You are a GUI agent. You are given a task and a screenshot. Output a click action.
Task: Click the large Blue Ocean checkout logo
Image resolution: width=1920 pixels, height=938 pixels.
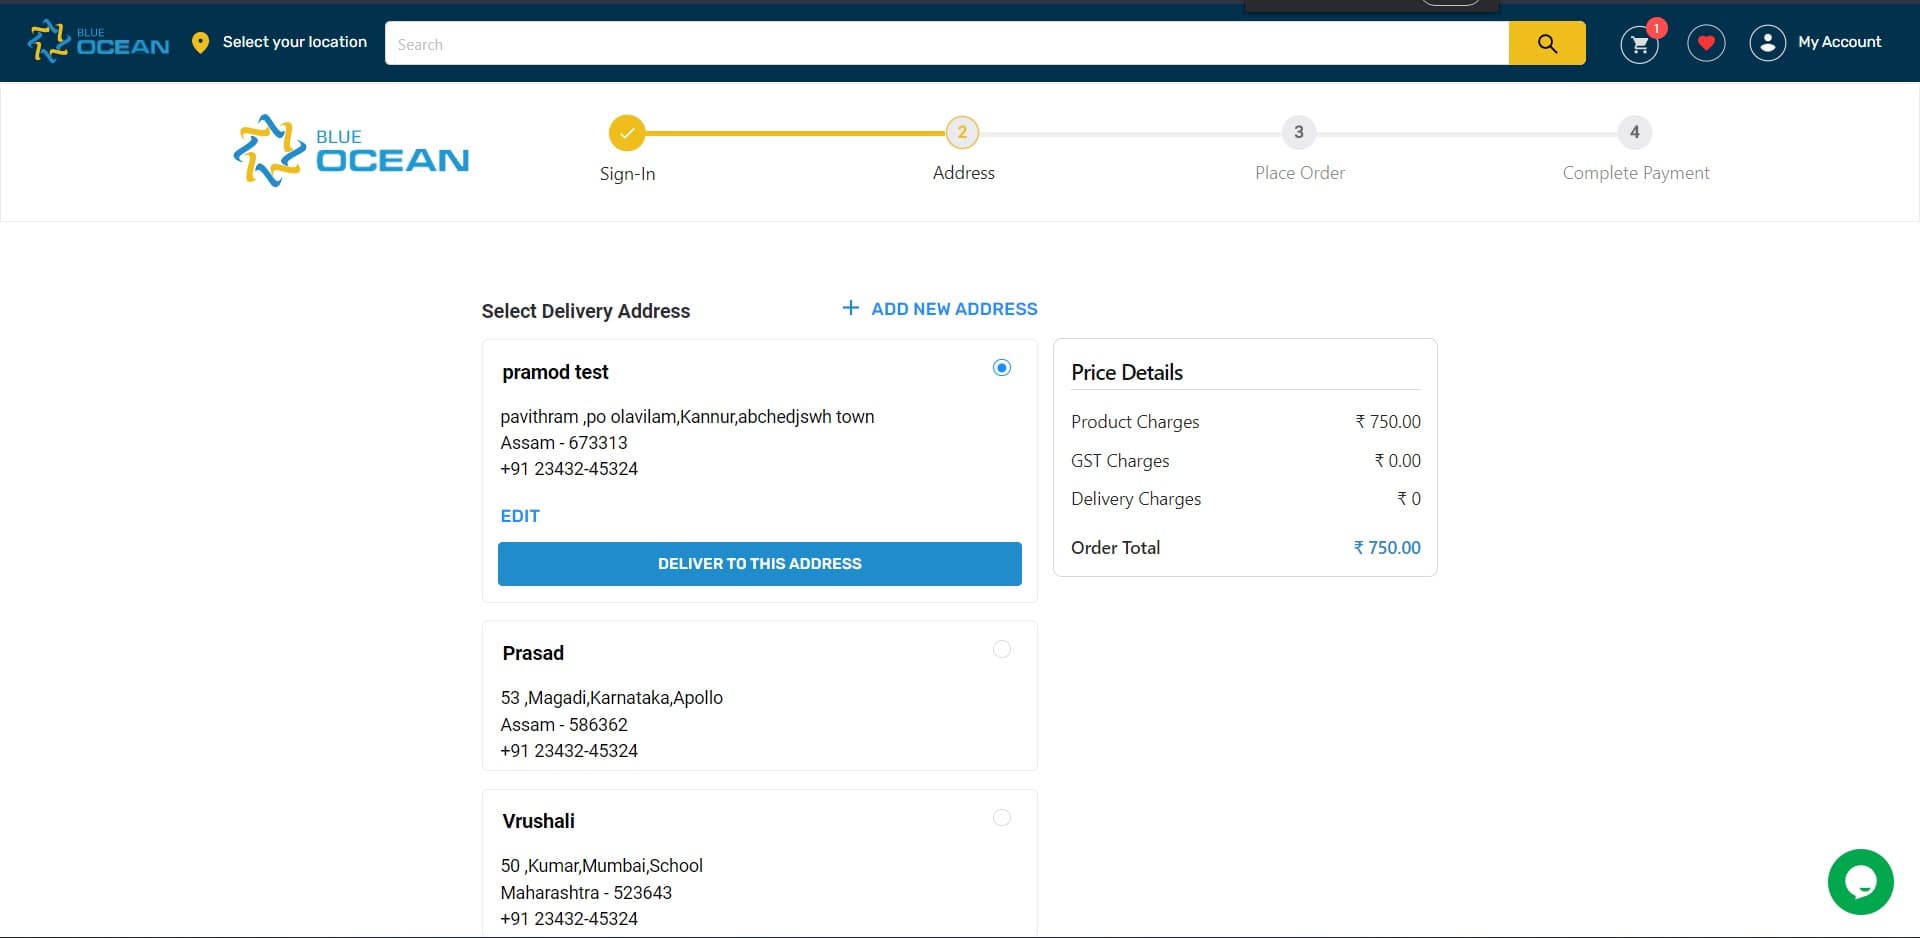351,151
